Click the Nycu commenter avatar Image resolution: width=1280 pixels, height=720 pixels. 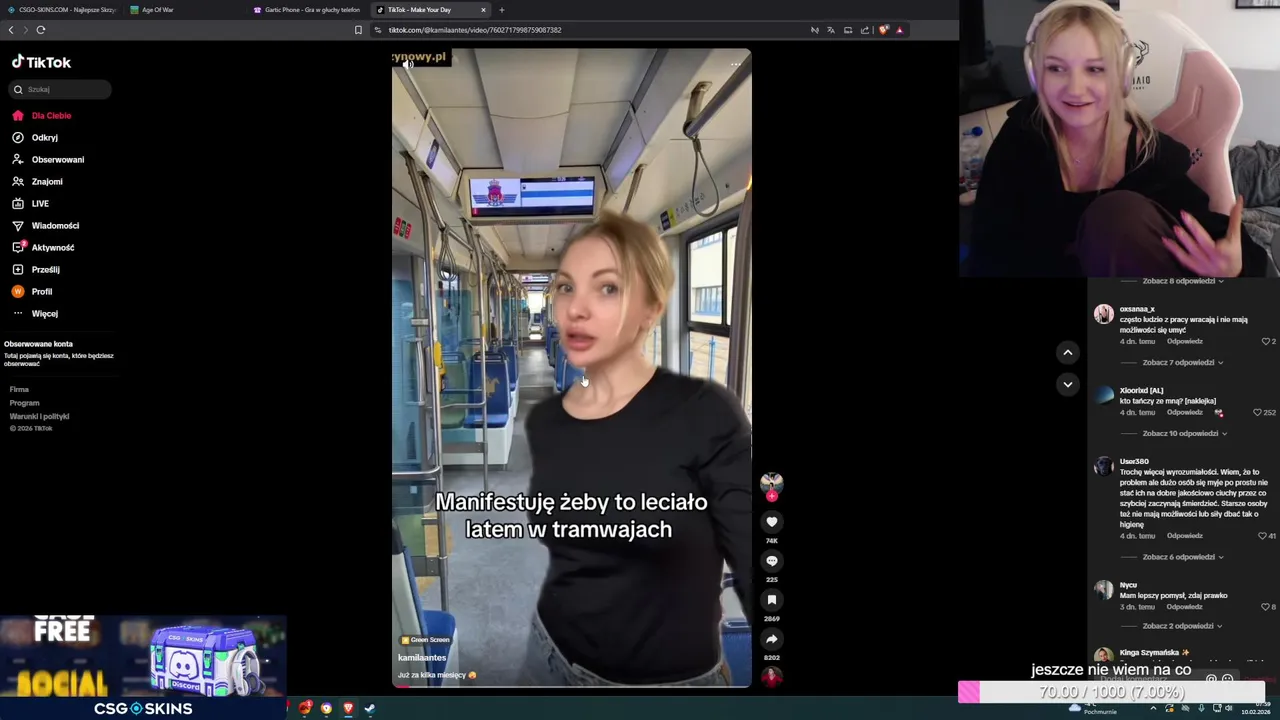click(x=1103, y=590)
